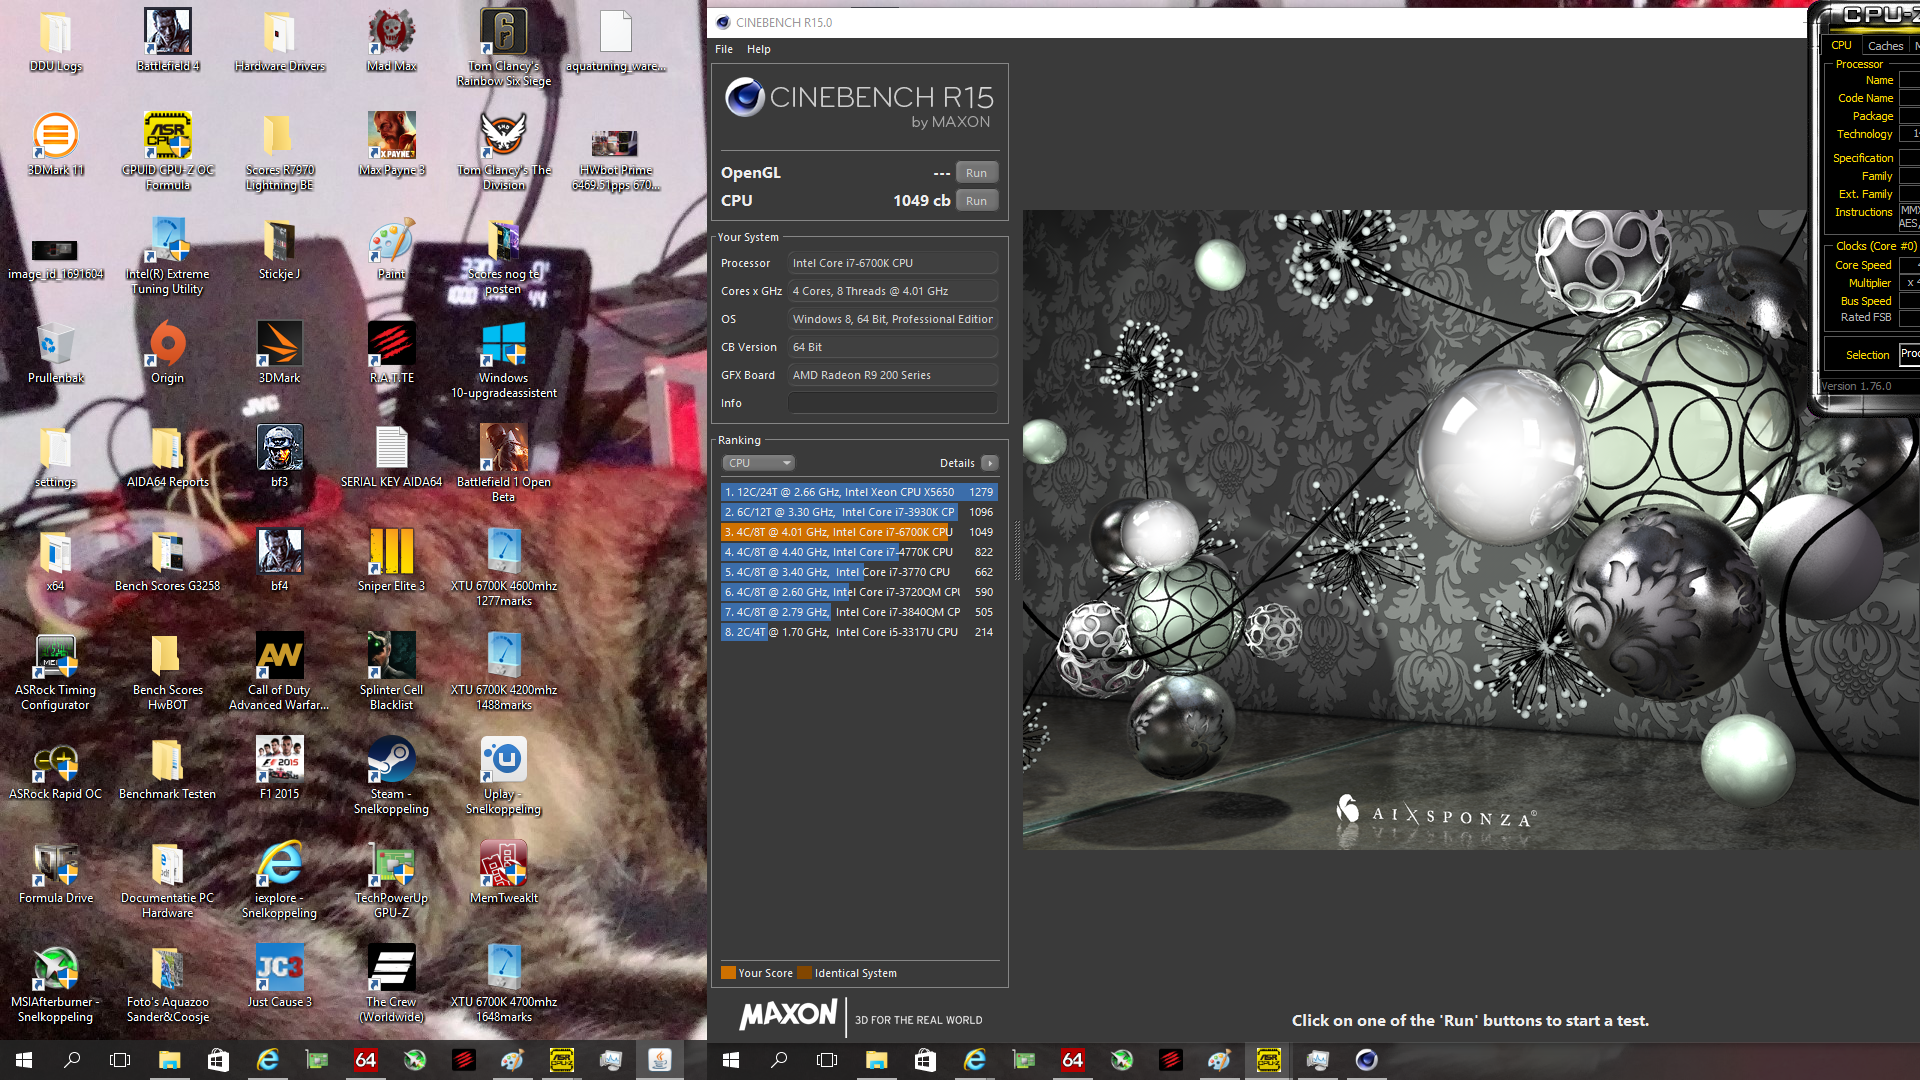Open Task View on right taskbar
Screen dimensions: 1920x1080
(827, 1060)
